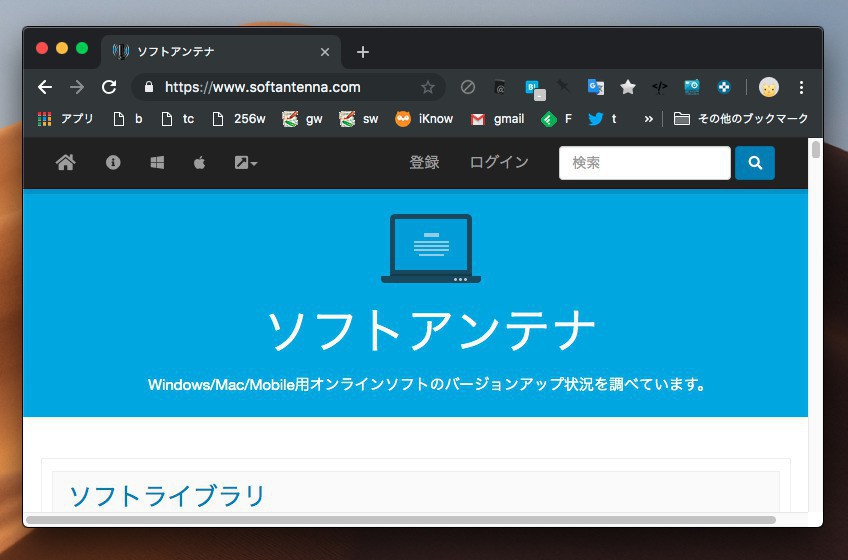
Task: Open the Google Translate extension
Action: pyautogui.click(x=595, y=87)
